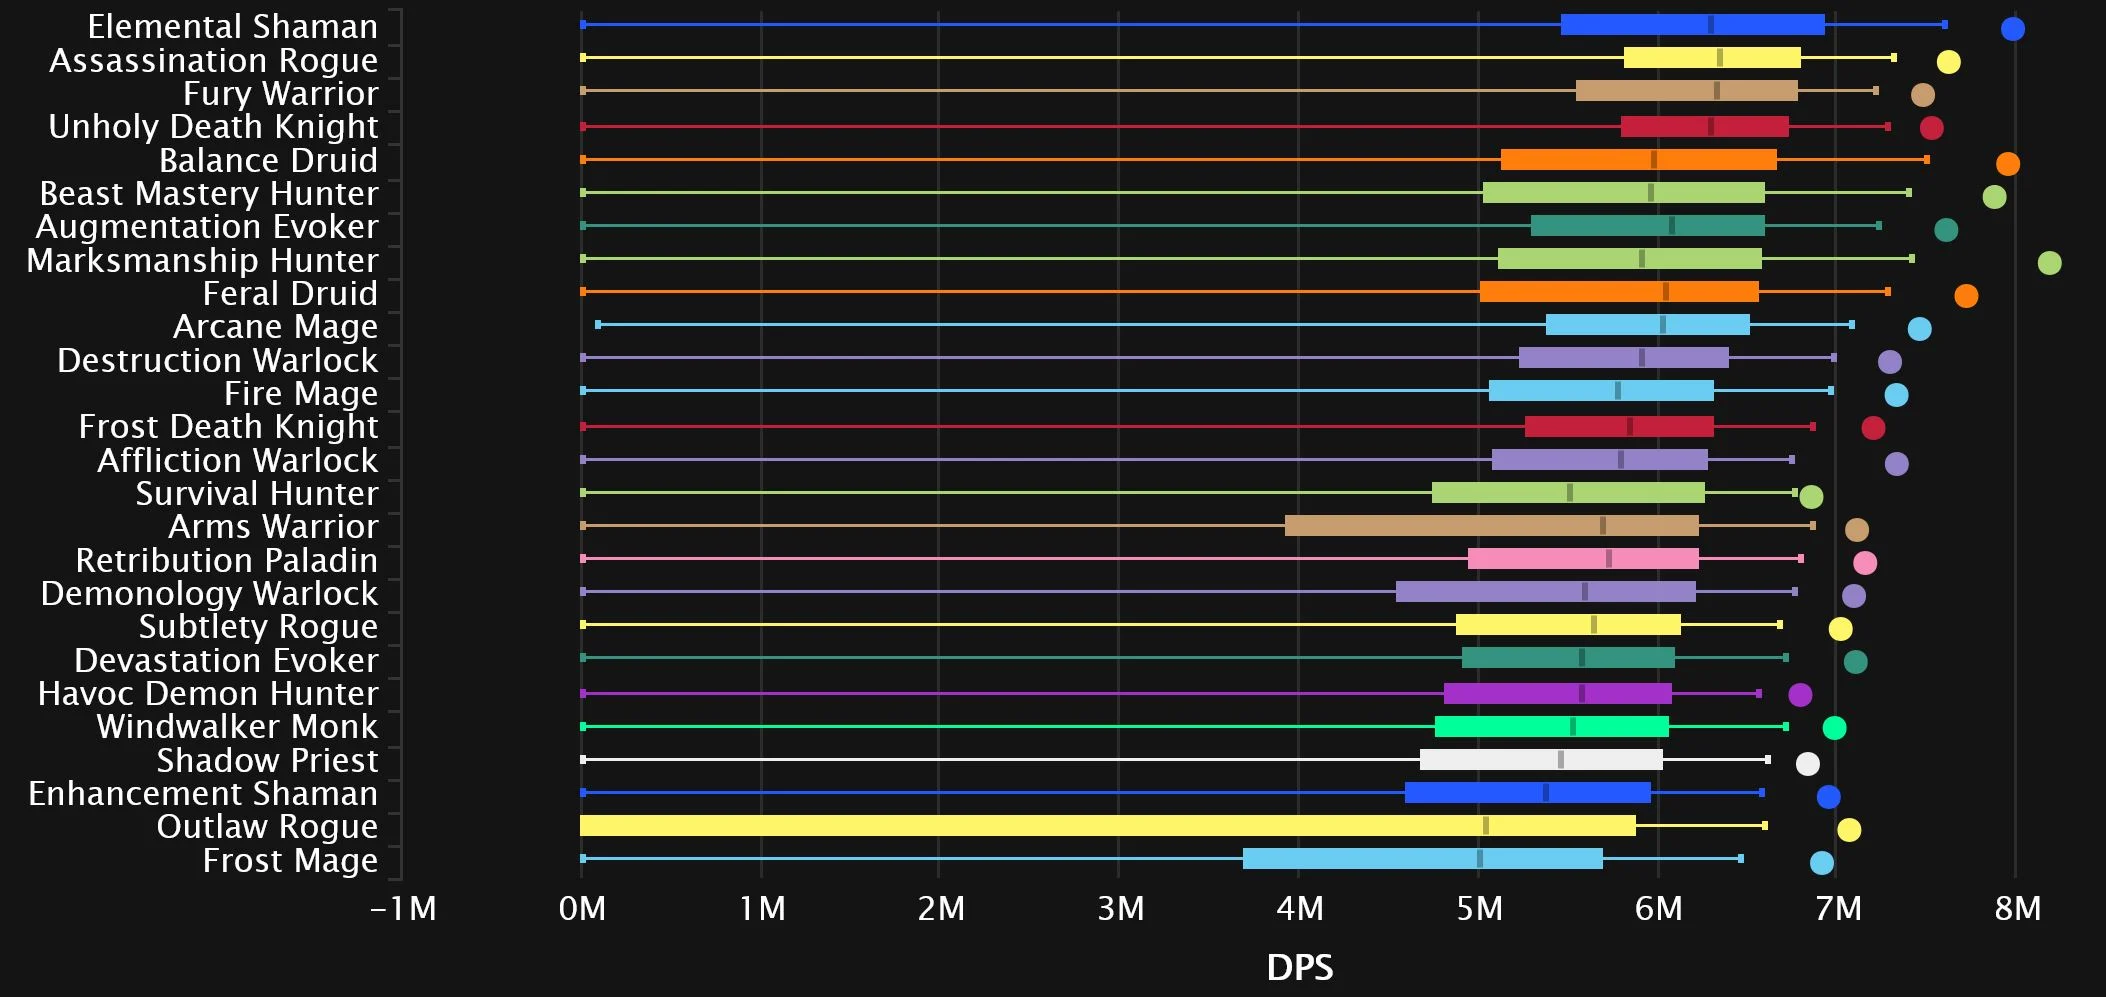Click the Frost Mage row label
The width and height of the screenshot is (2106, 997).
290,861
